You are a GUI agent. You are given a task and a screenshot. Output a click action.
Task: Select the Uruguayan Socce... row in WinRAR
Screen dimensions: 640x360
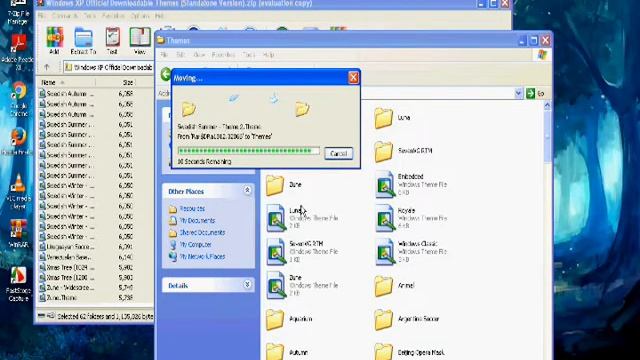87,247
